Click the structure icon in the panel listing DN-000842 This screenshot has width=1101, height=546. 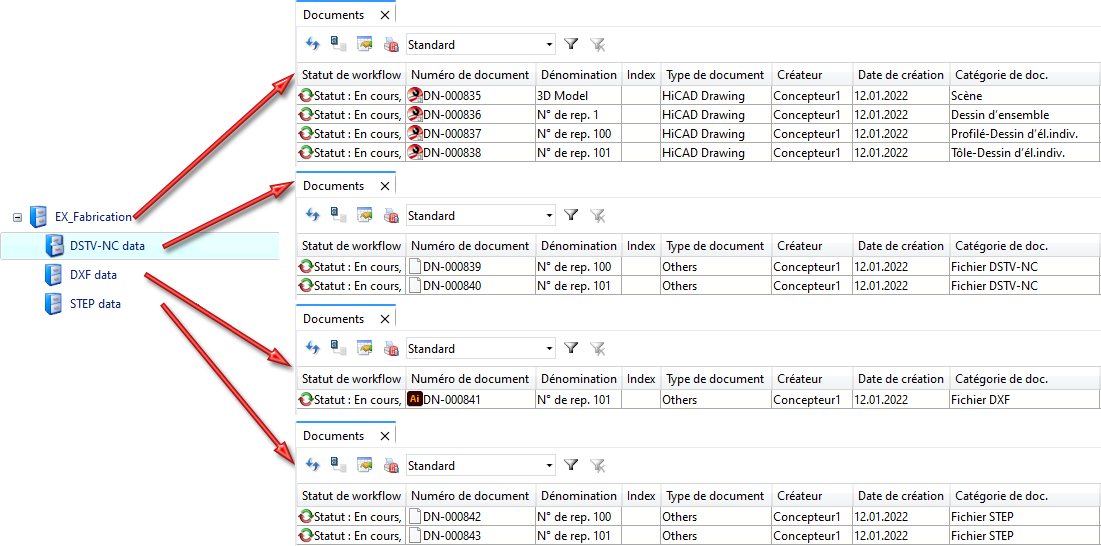tap(339, 465)
